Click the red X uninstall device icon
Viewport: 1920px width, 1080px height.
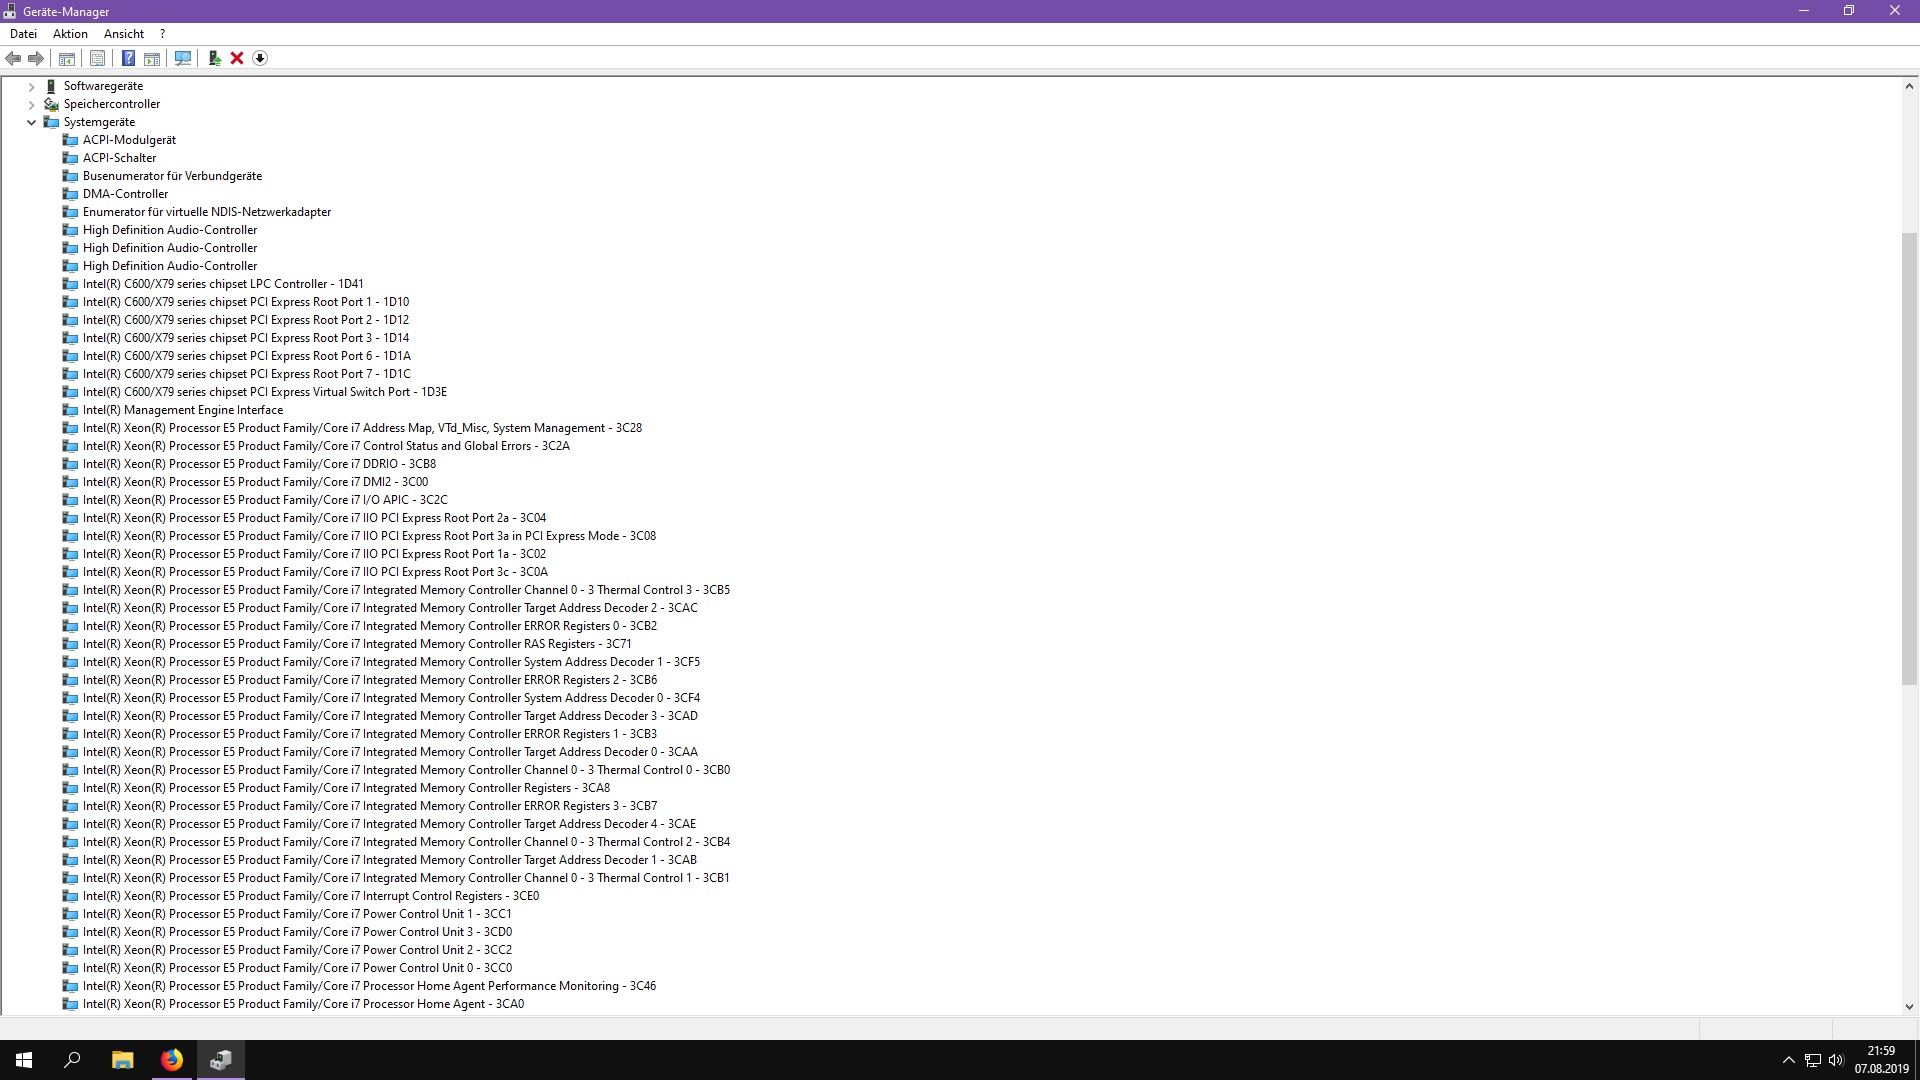click(237, 58)
